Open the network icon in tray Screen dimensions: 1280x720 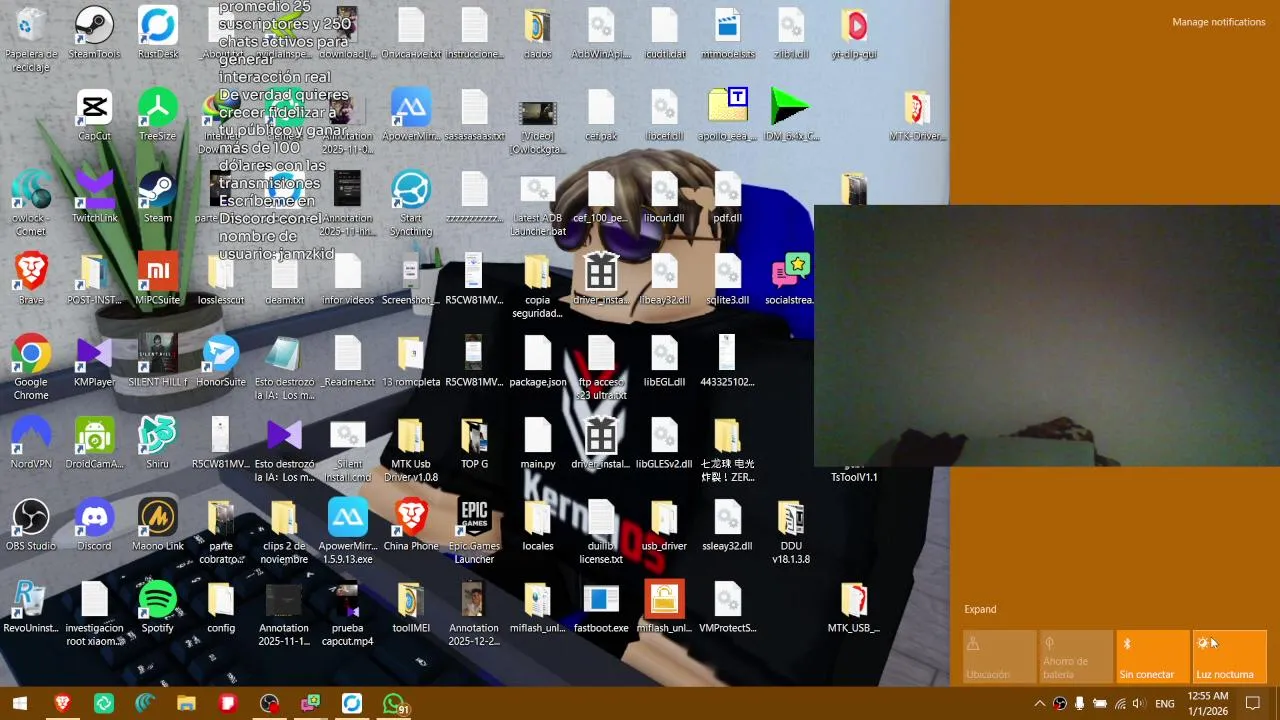coord(1120,704)
